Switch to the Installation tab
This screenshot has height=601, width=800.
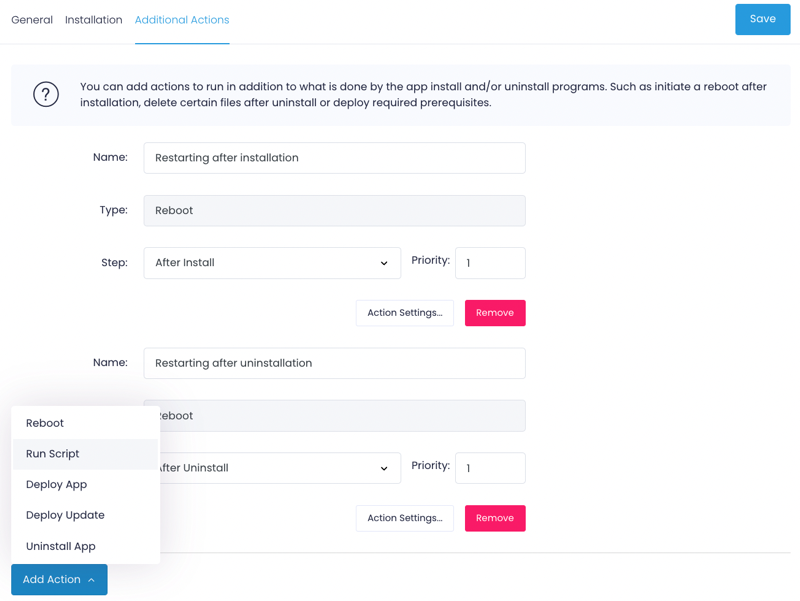(x=93, y=19)
